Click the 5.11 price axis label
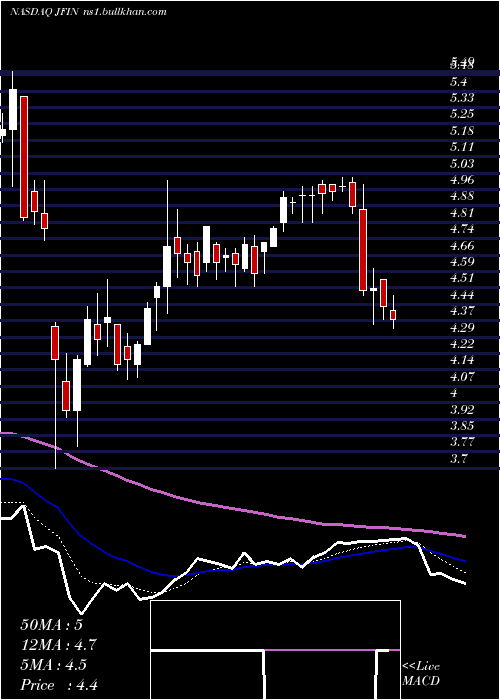 click(462, 147)
